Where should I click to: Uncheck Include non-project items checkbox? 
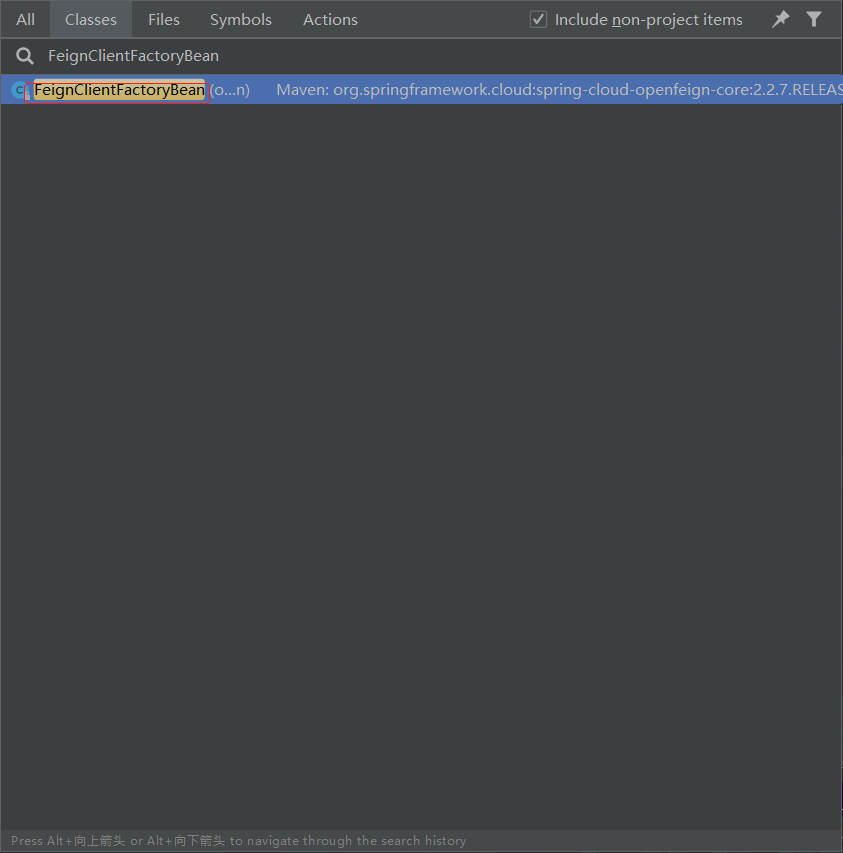click(538, 20)
